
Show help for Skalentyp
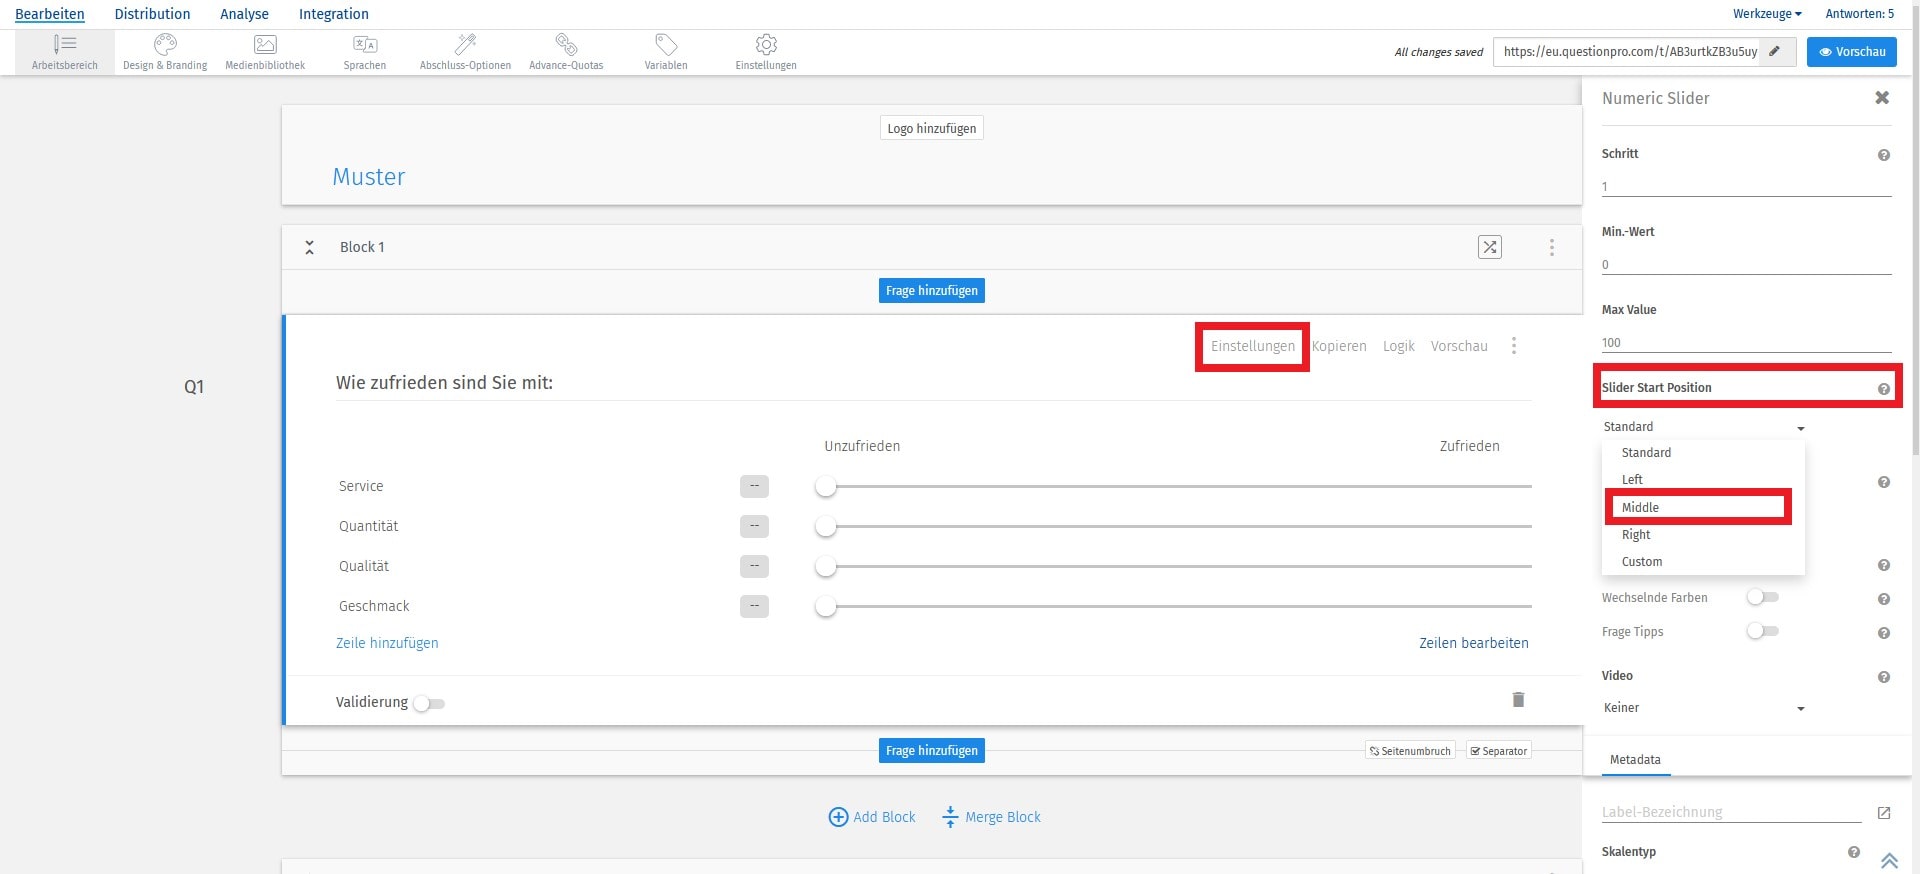coord(1854,852)
